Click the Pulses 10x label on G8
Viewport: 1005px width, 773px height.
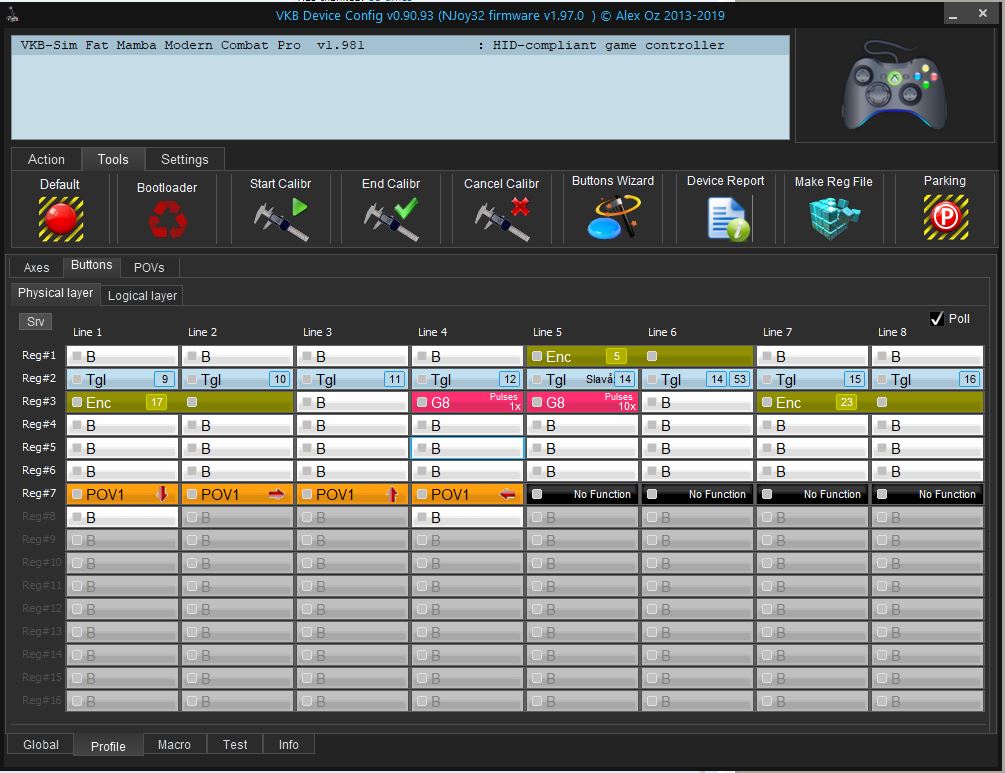pyautogui.click(x=619, y=401)
